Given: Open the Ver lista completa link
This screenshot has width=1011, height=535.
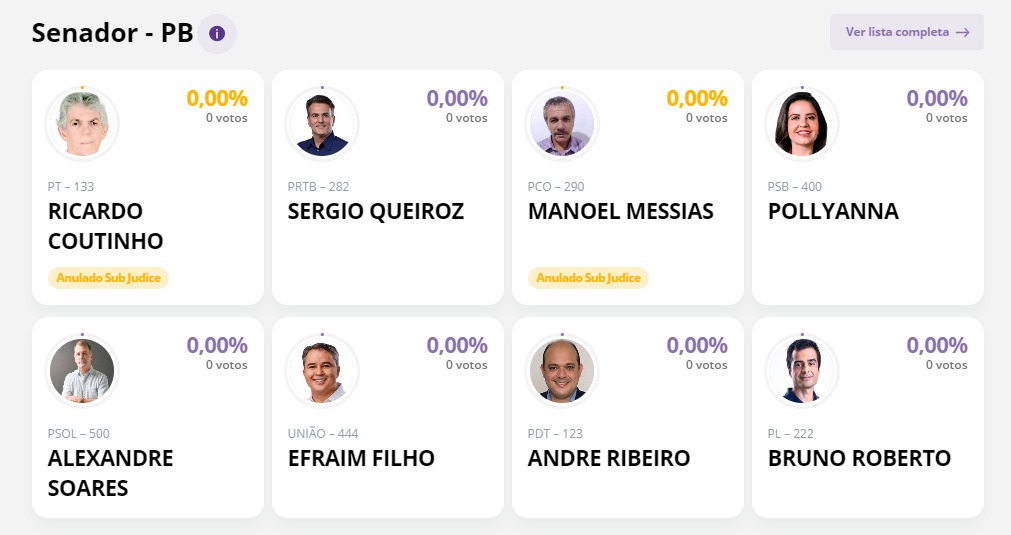Looking at the screenshot, I should [897, 32].
